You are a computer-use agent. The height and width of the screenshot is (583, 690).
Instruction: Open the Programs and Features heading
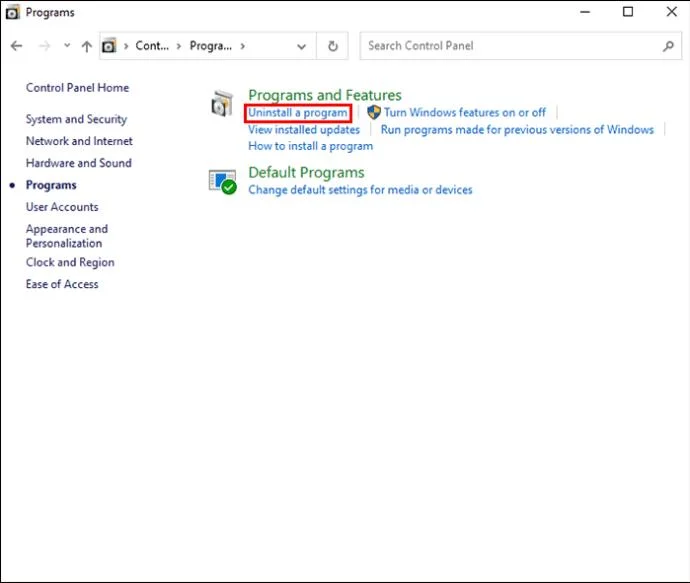(325, 95)
